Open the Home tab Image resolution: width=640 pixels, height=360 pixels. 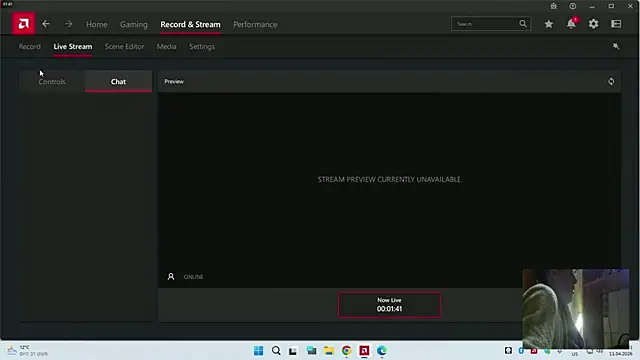click(97, 24)
